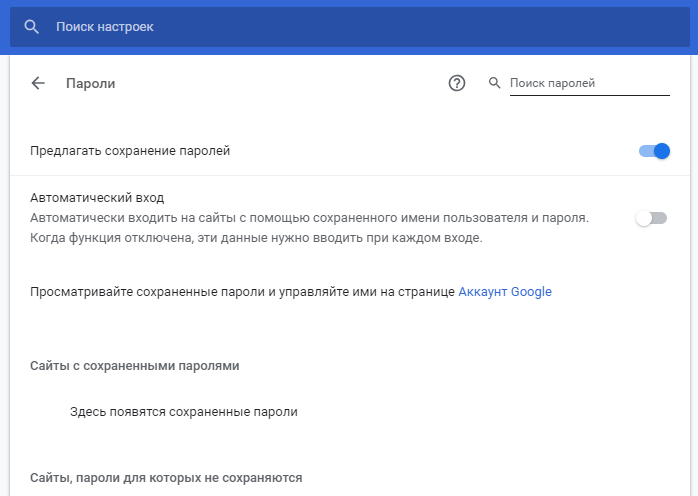
Task: Click the magnifier icon in settings search bar
Action: pos(31,27)
